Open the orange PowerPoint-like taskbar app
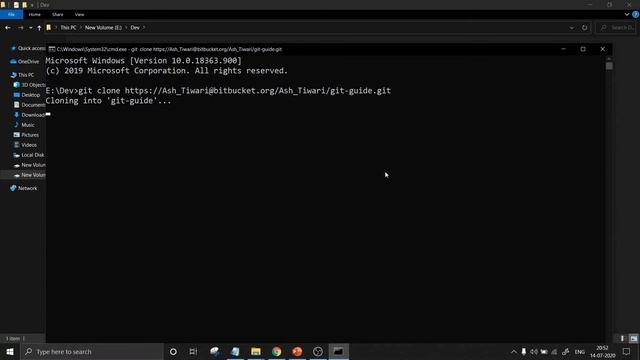 [x=297, y=351]
